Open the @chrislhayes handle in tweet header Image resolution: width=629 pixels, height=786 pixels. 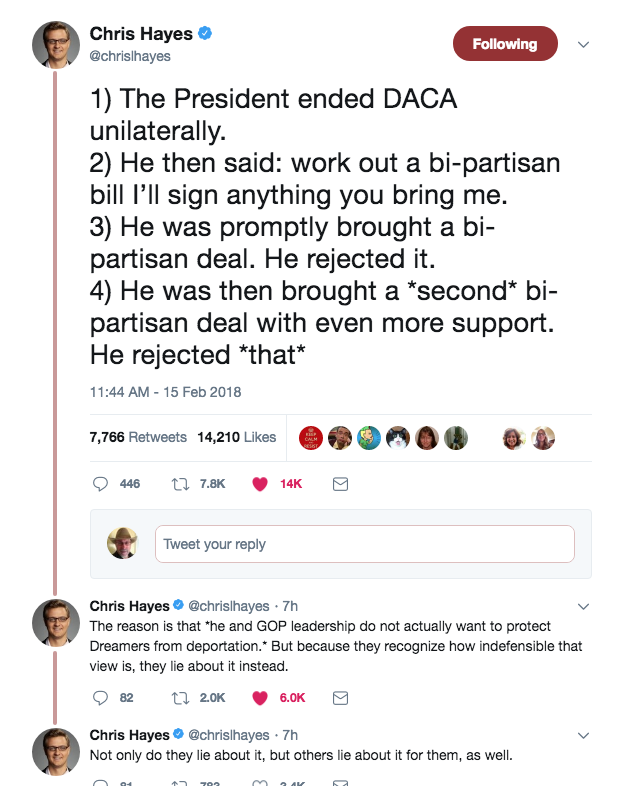130,57
